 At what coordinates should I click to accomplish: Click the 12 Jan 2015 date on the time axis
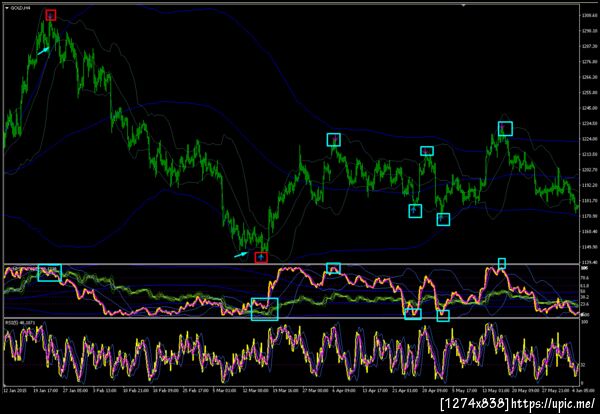click(x=14, y=391)
